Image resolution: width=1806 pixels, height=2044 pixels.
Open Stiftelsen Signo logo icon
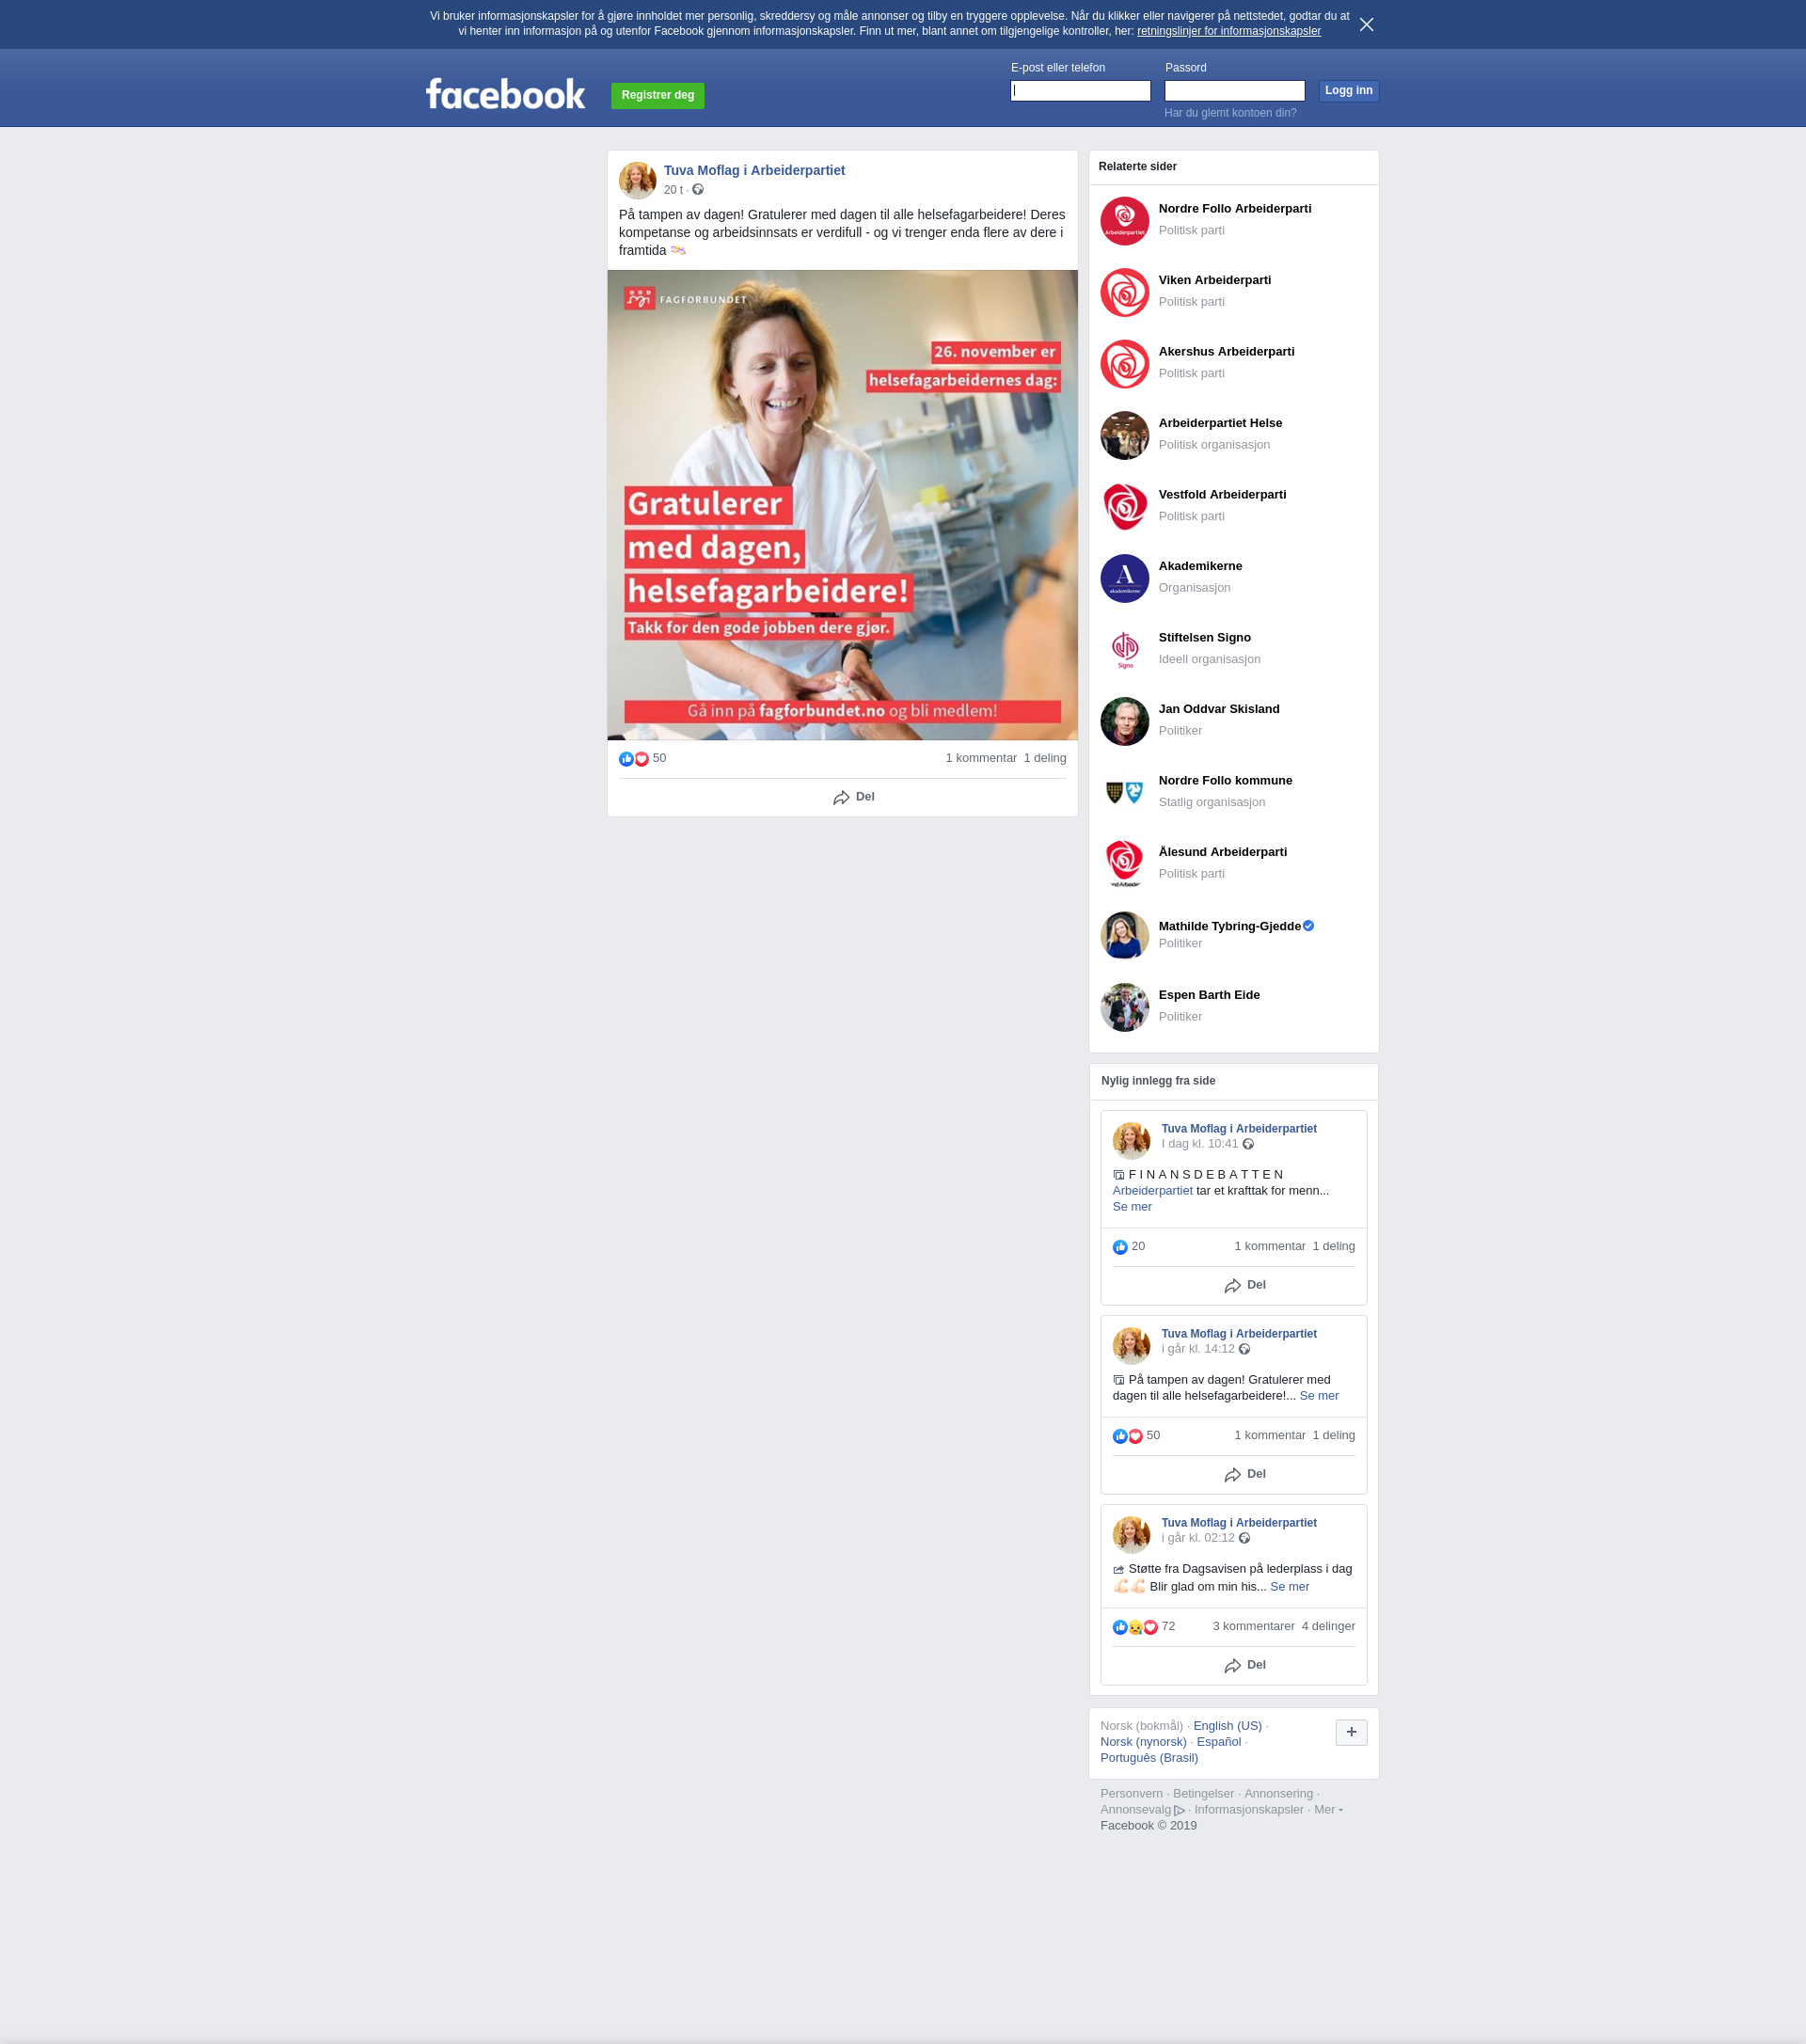point(1124,650)
